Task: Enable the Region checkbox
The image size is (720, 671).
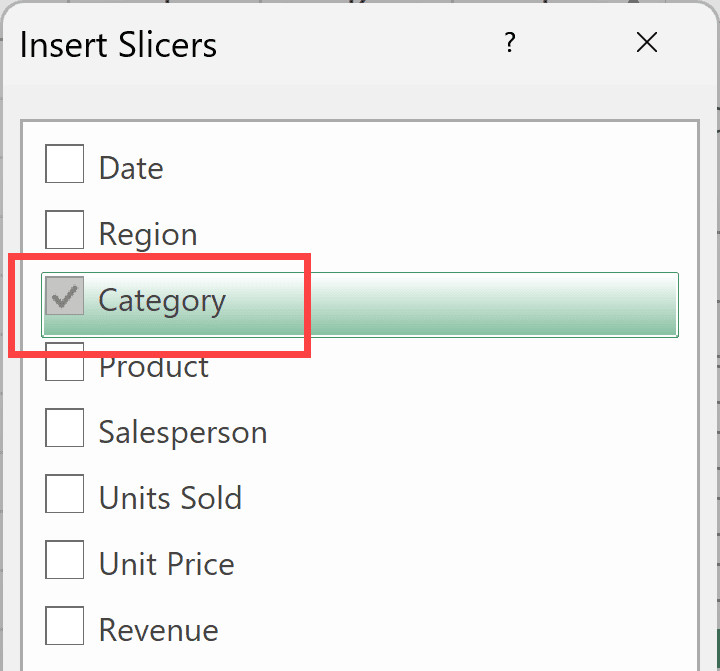Action: pos(65,230)
